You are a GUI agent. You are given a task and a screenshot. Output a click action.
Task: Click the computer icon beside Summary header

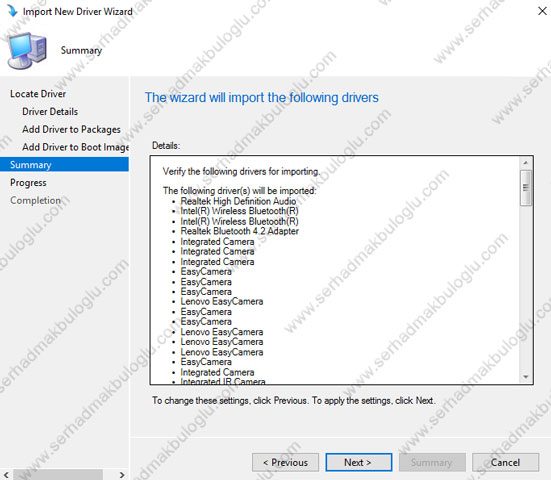[x=27, y=50]
